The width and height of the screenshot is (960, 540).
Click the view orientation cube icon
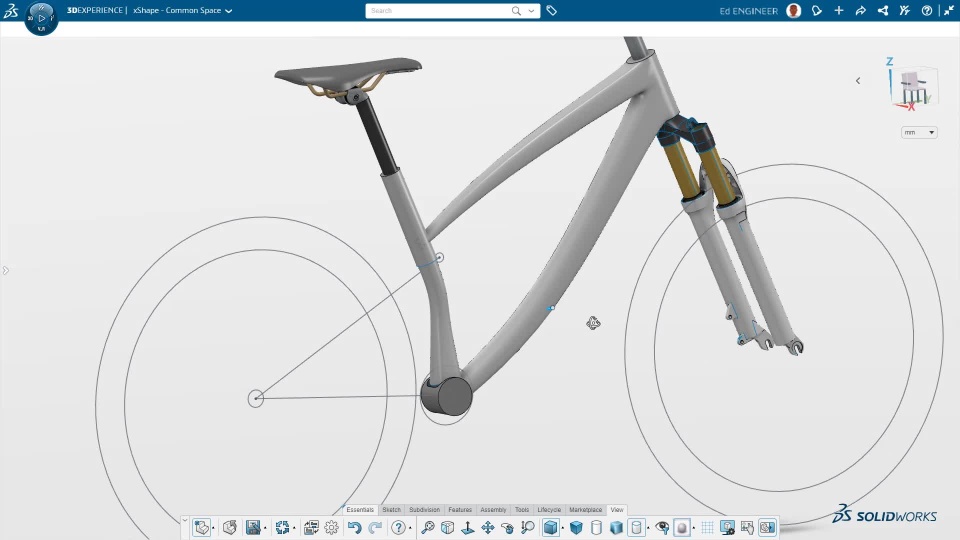click(x=448, y=527)
